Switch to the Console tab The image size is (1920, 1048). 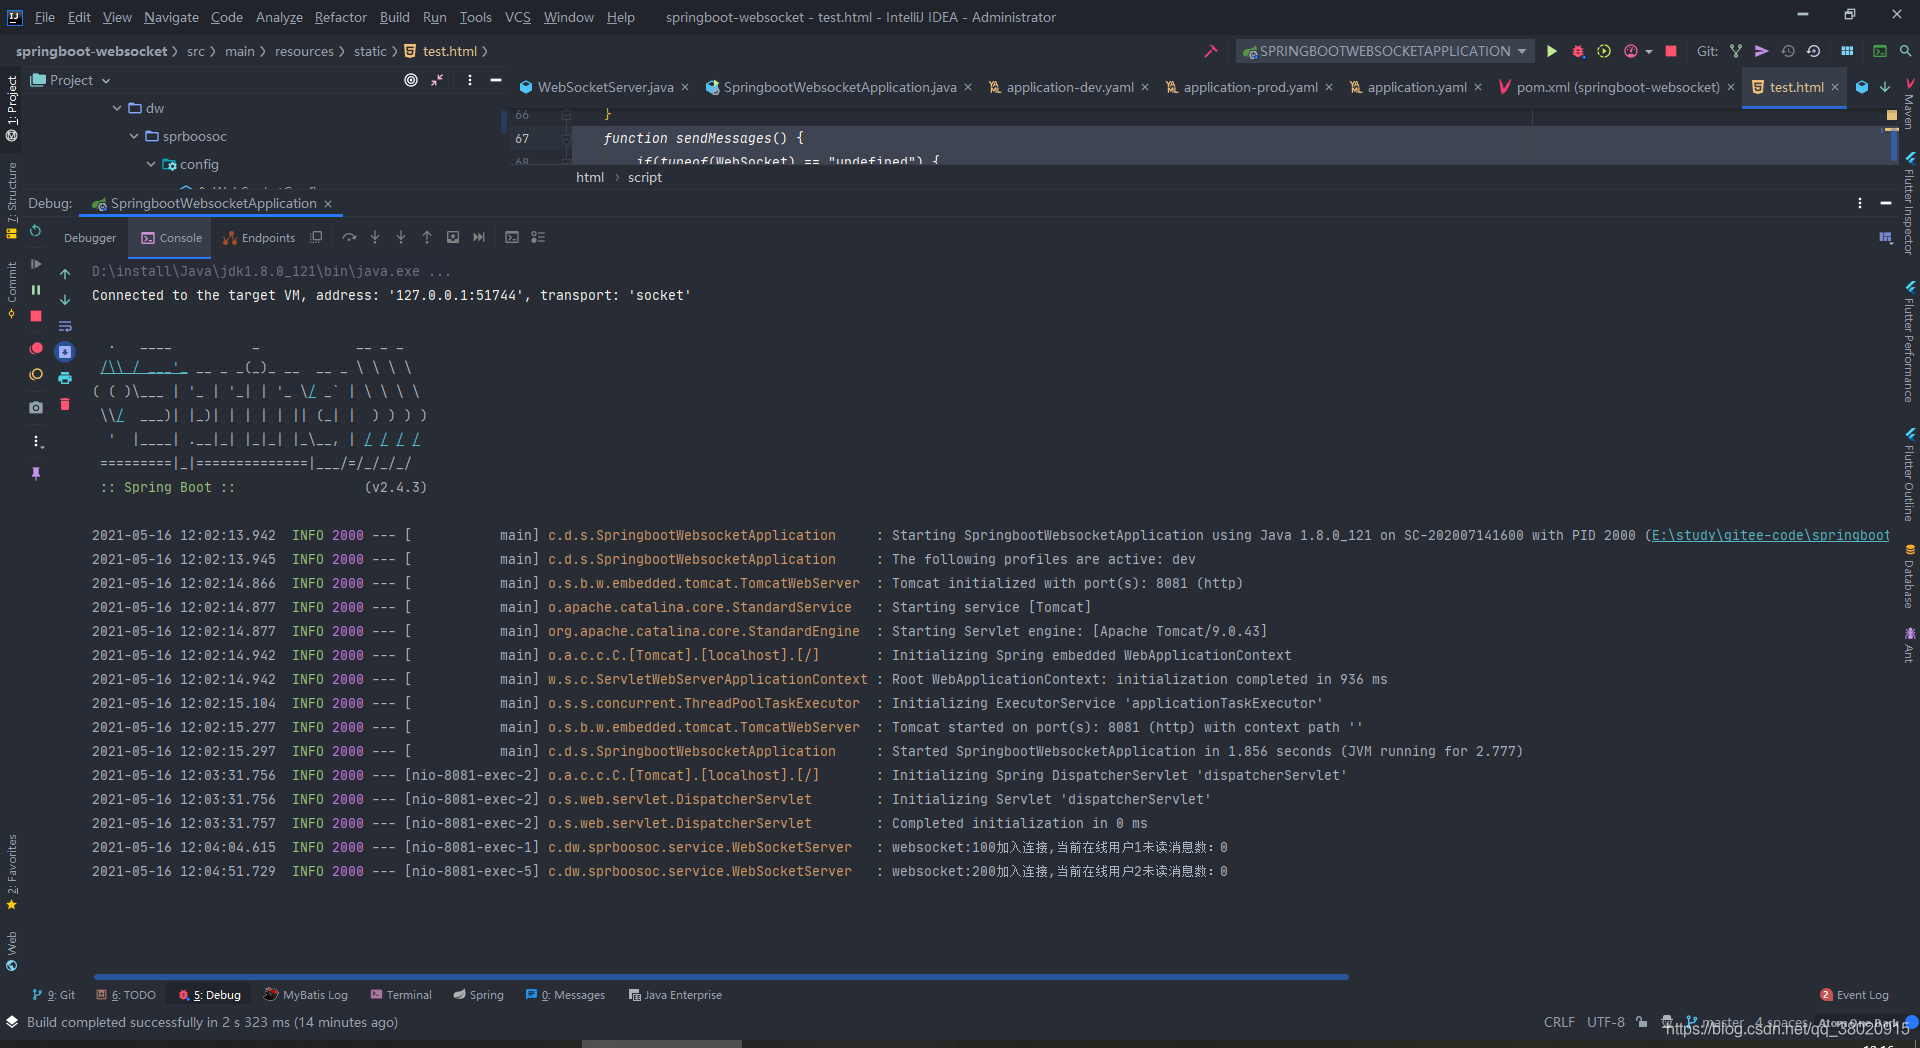pyautogui.click(x=171, y=238)
